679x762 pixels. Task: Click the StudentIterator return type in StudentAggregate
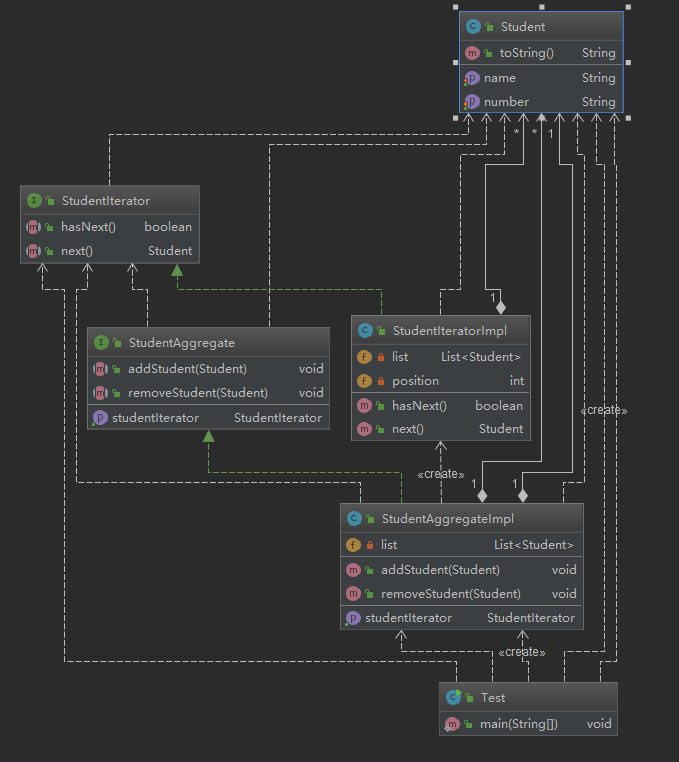point(278,418)
